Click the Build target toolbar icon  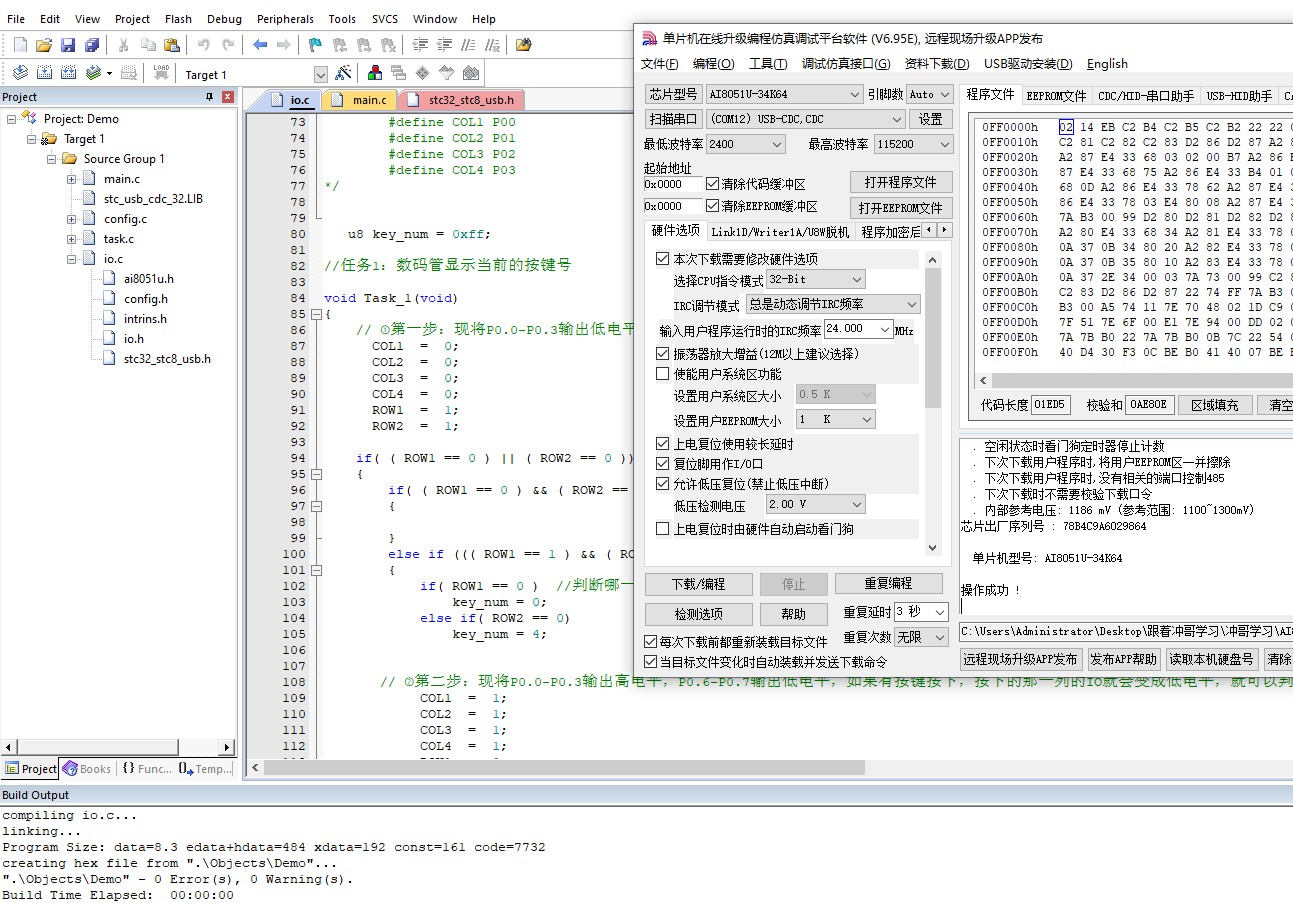44,73
